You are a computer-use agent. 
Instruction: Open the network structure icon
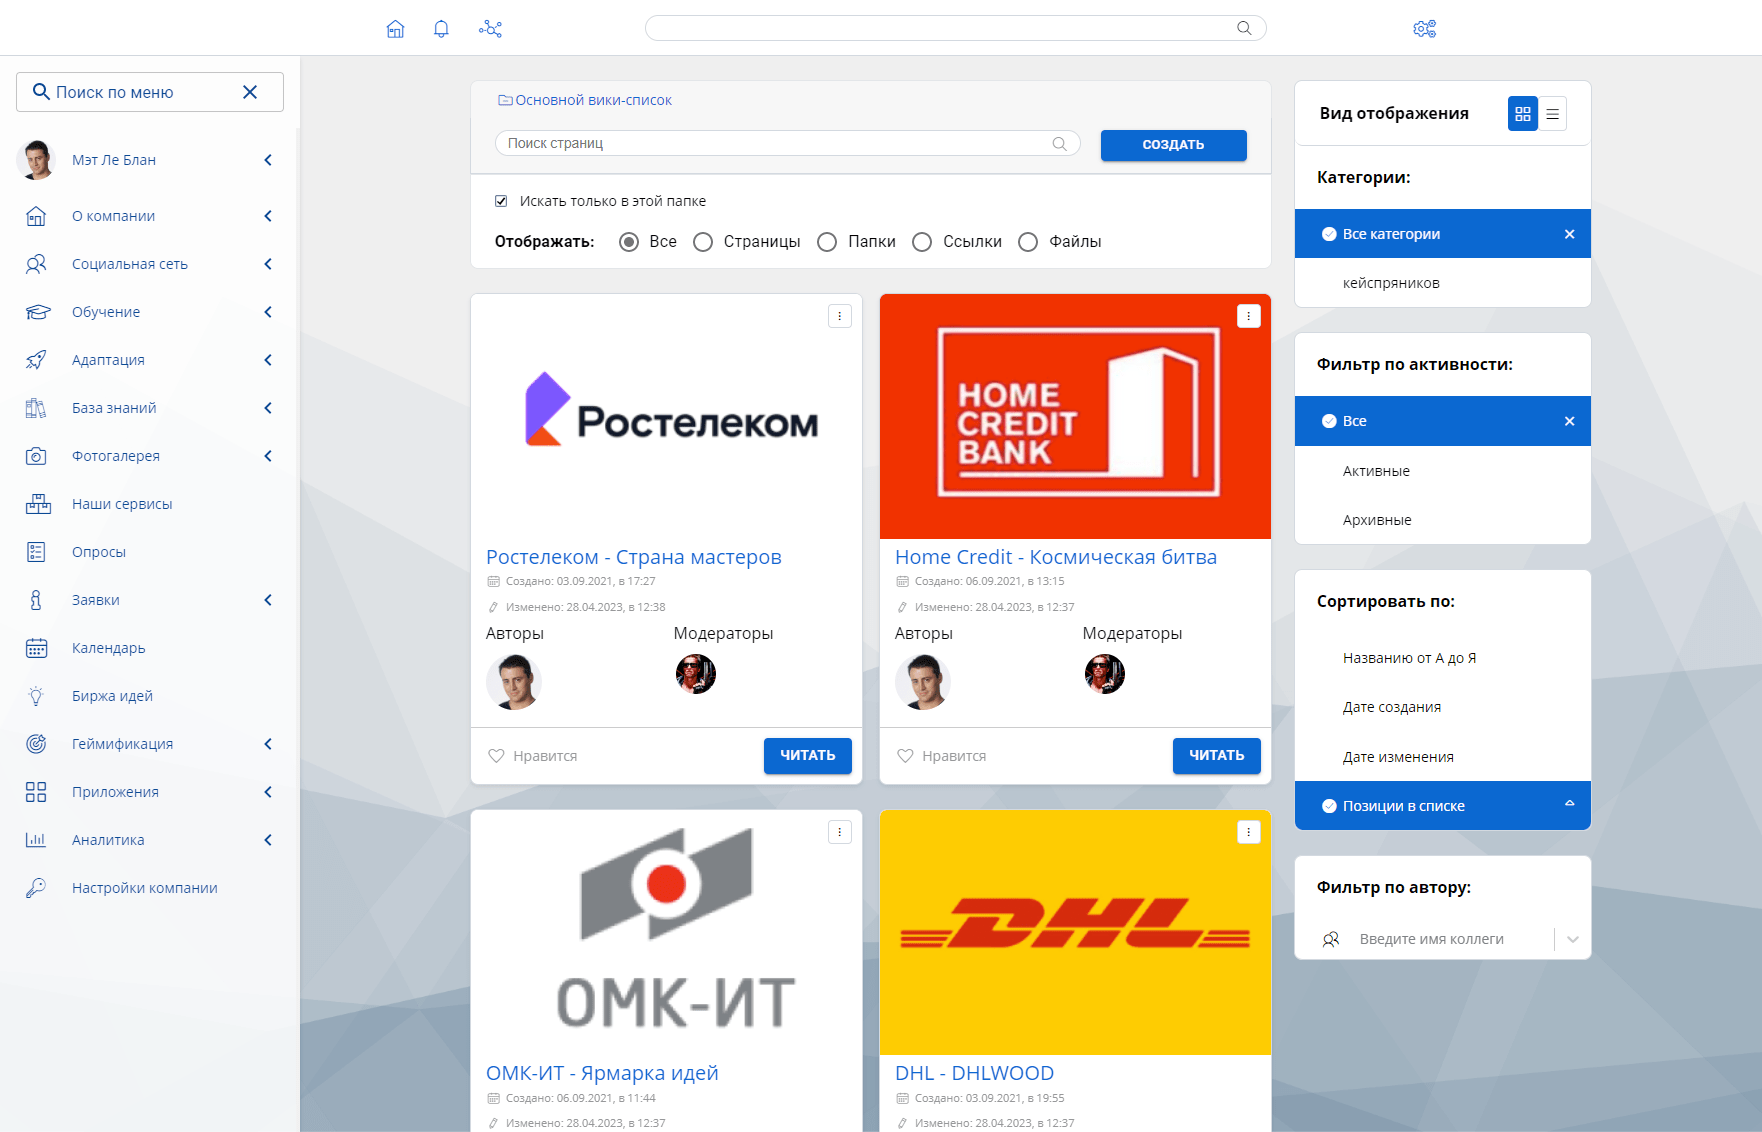490,29
